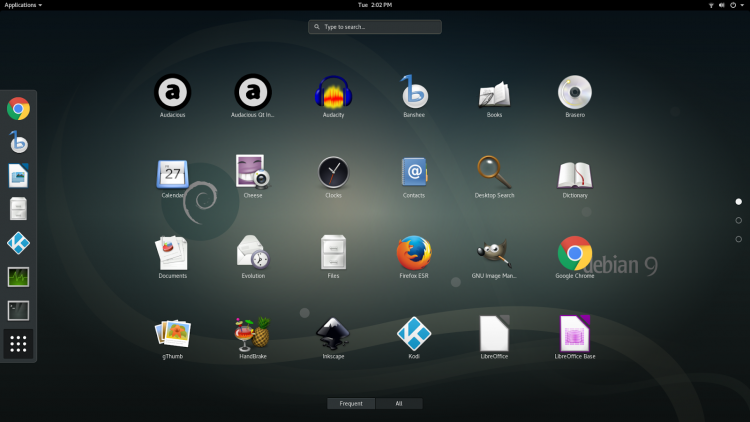This screenshot has height=422, width=750.
Task: Click the volume icon in top bar
Action: 722,5
